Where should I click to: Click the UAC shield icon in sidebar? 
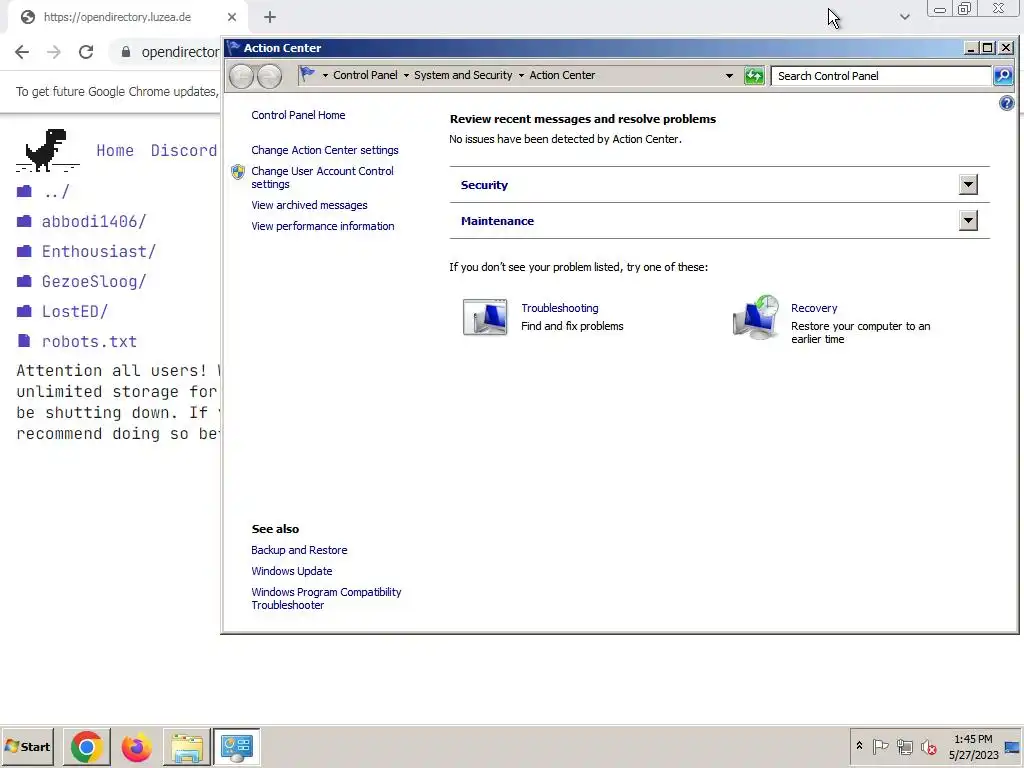point(238,172)
